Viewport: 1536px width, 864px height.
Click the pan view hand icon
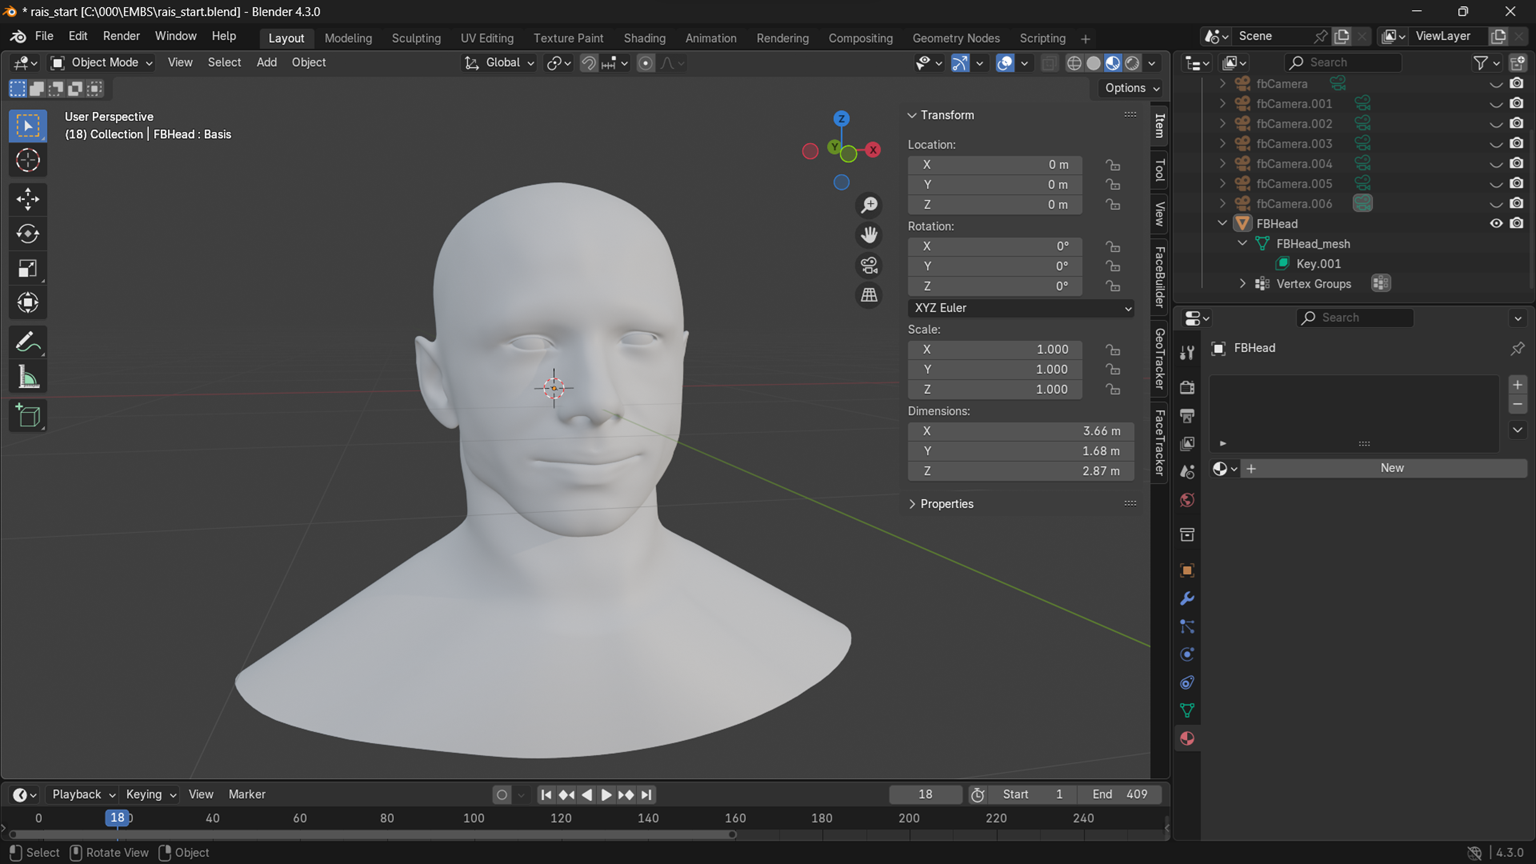click(869, 235)
